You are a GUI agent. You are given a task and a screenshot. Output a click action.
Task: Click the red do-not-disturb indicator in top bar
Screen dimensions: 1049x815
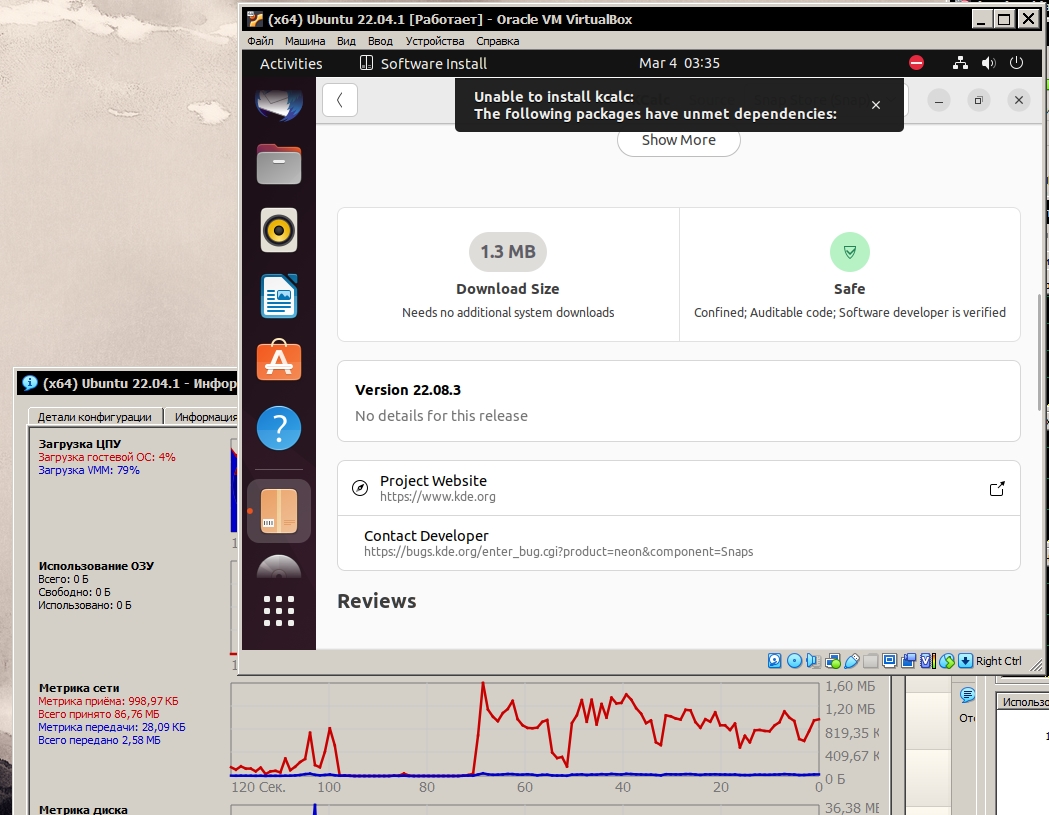point(917,63)
